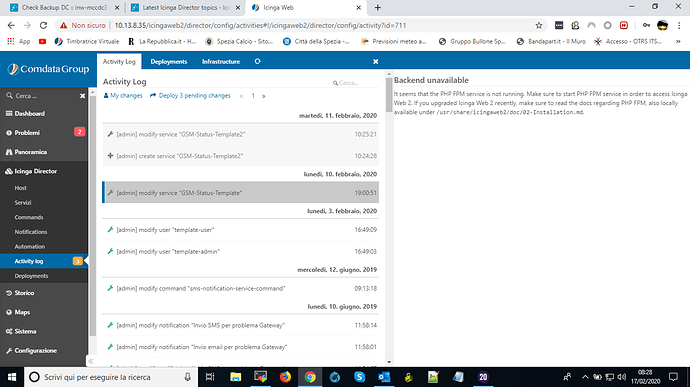
Task: Open entry modify service GSM-Status-Template2
Action: click(x=240, y=134)
